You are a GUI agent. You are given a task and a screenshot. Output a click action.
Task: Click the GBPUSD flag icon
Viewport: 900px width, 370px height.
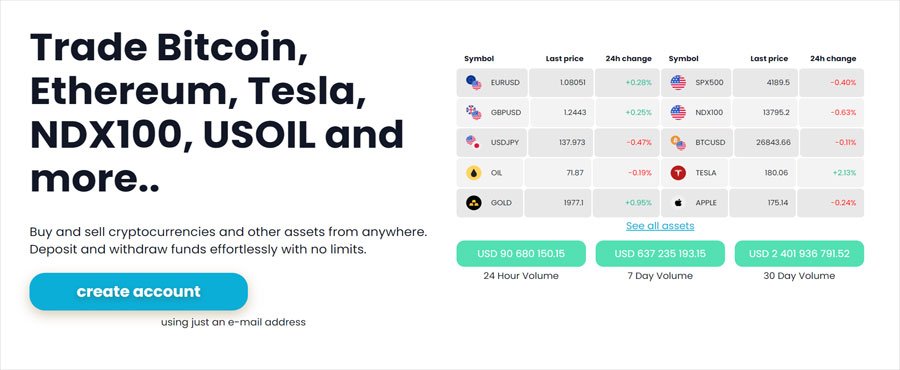474,112
